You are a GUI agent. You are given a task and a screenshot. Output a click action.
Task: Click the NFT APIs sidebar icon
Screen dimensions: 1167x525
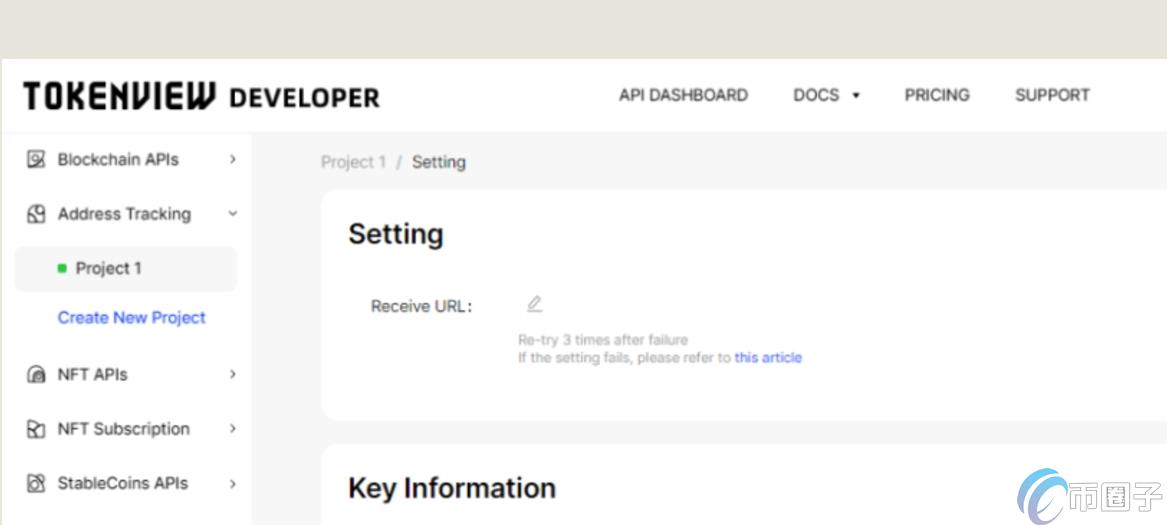click(x=36, y=375)
